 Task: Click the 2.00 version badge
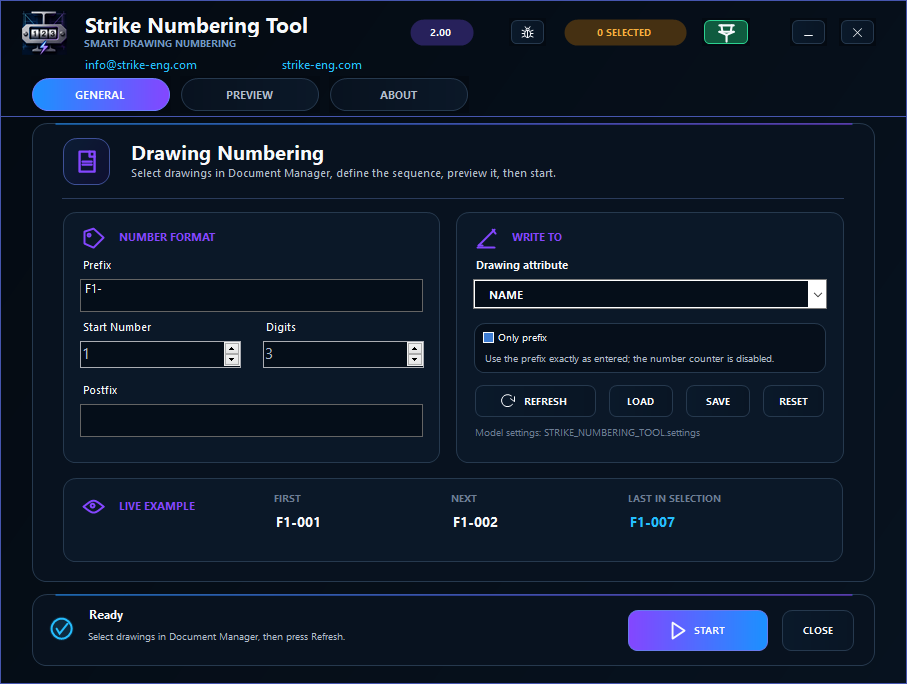point(441,32)
